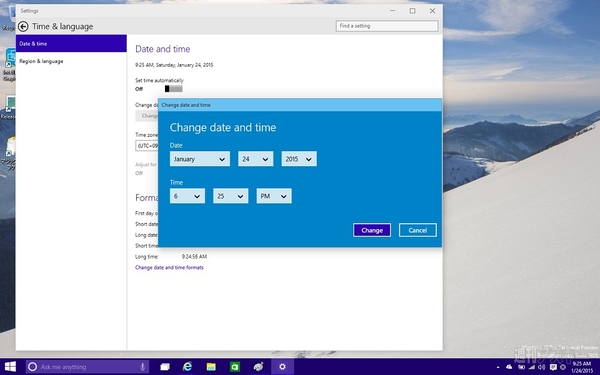The height and width of the screenshot is (375, 600).
Task: Select the Settings gear on taskbar
Action: point(282,367)
